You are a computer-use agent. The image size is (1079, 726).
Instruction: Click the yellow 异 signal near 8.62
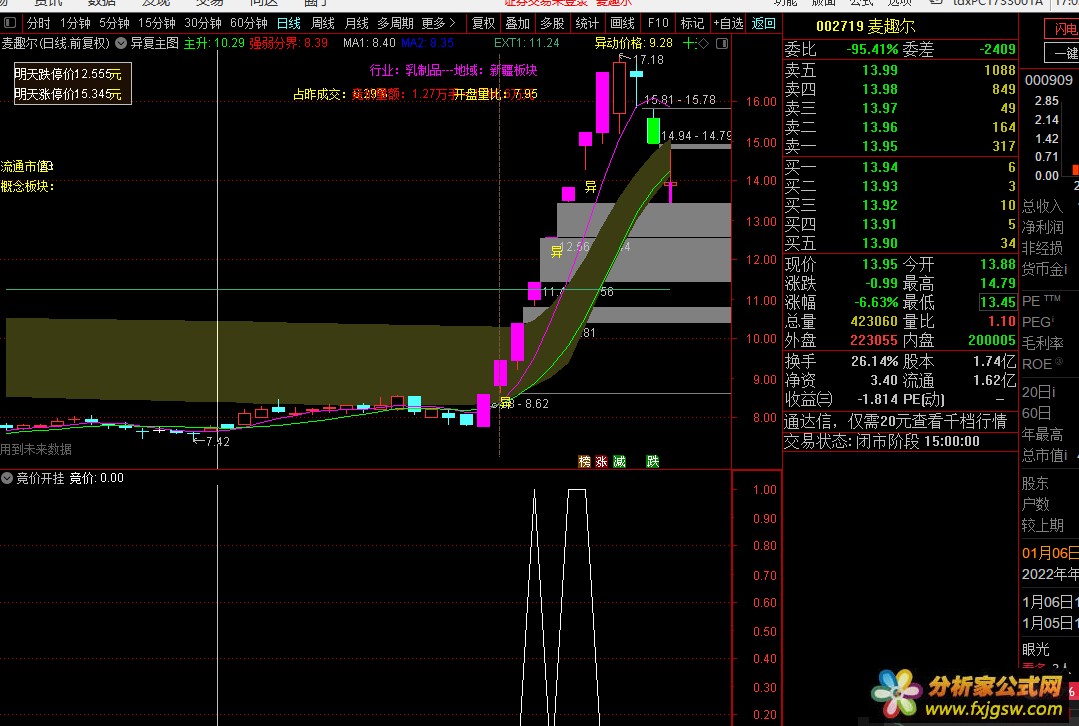coord(506,403)
